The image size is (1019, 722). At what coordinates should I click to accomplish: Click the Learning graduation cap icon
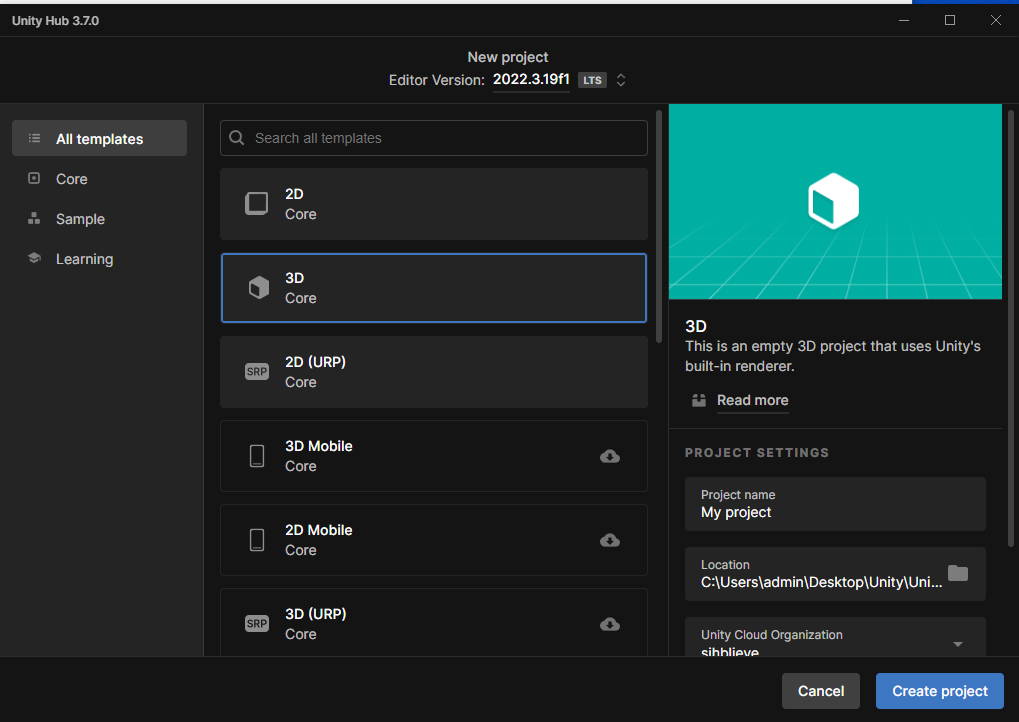tap(34, 258)
